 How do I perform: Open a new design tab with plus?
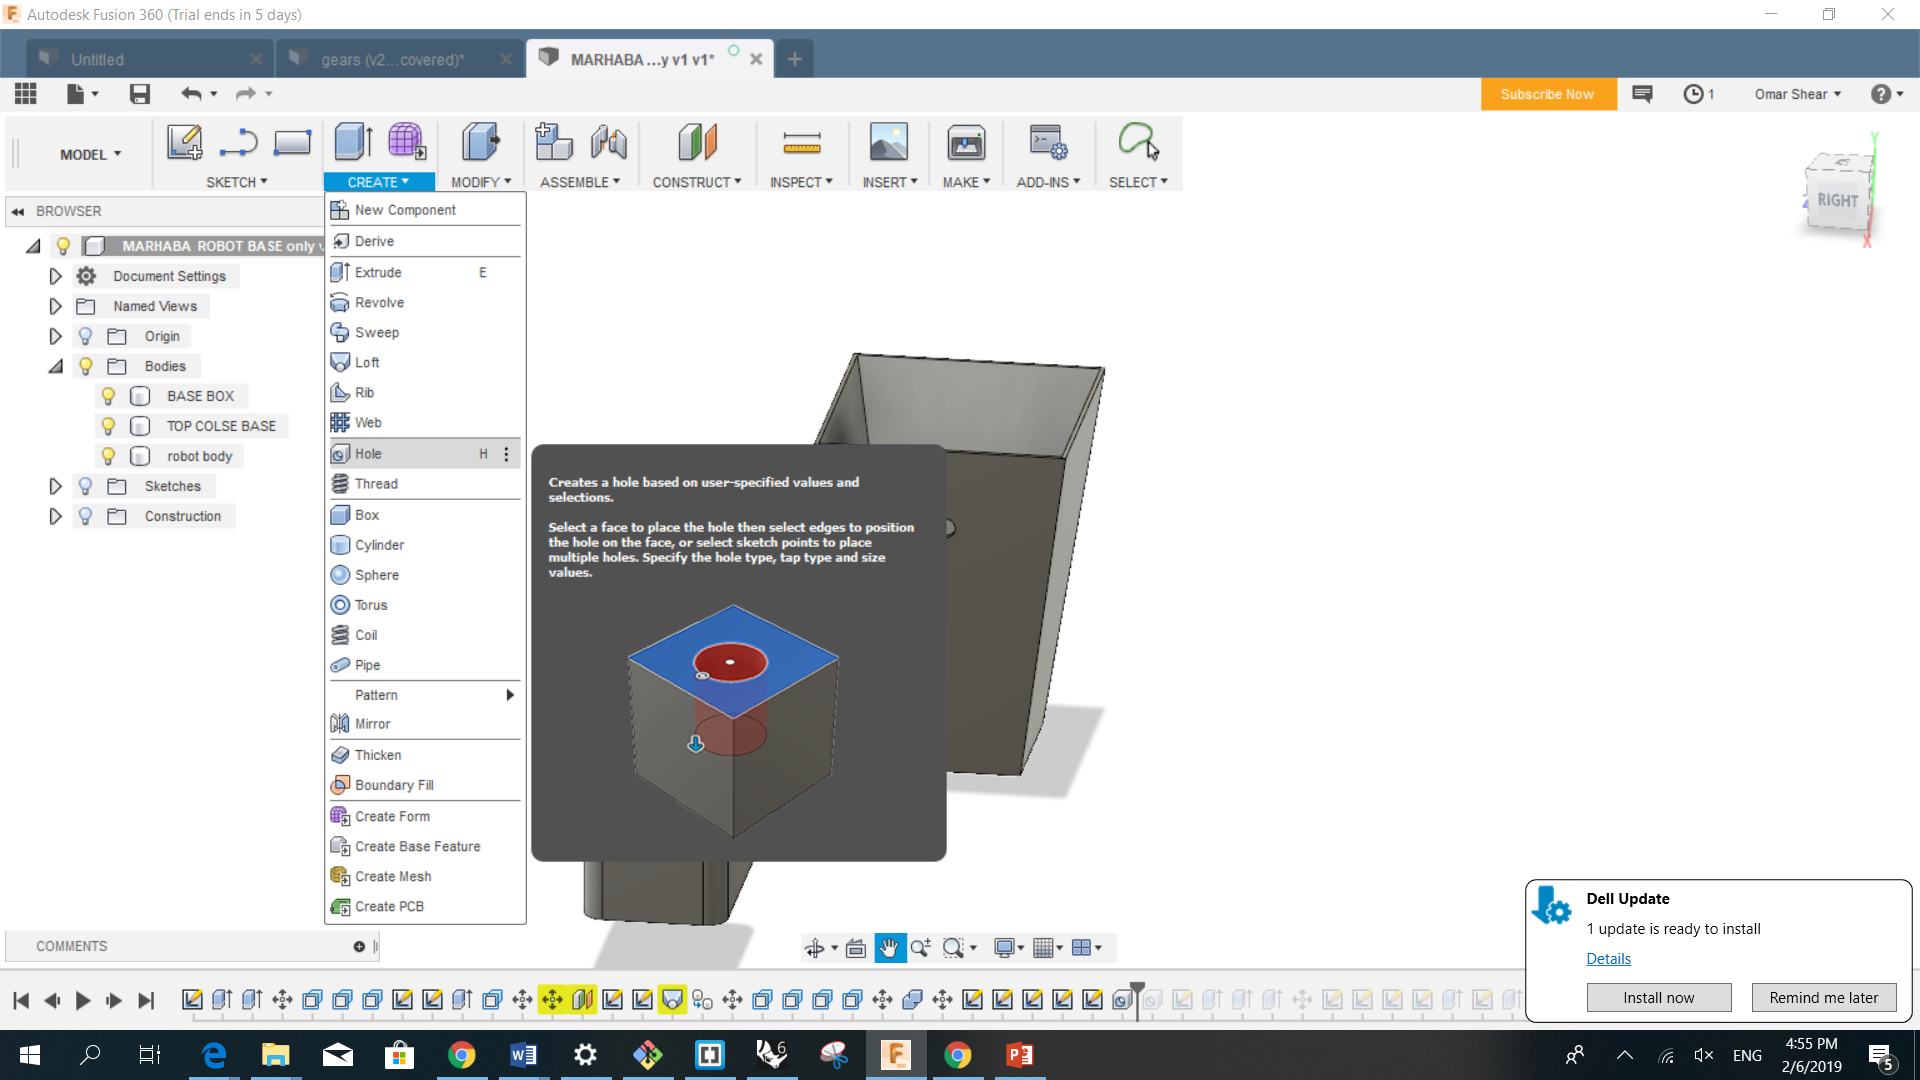coord(794,60)
